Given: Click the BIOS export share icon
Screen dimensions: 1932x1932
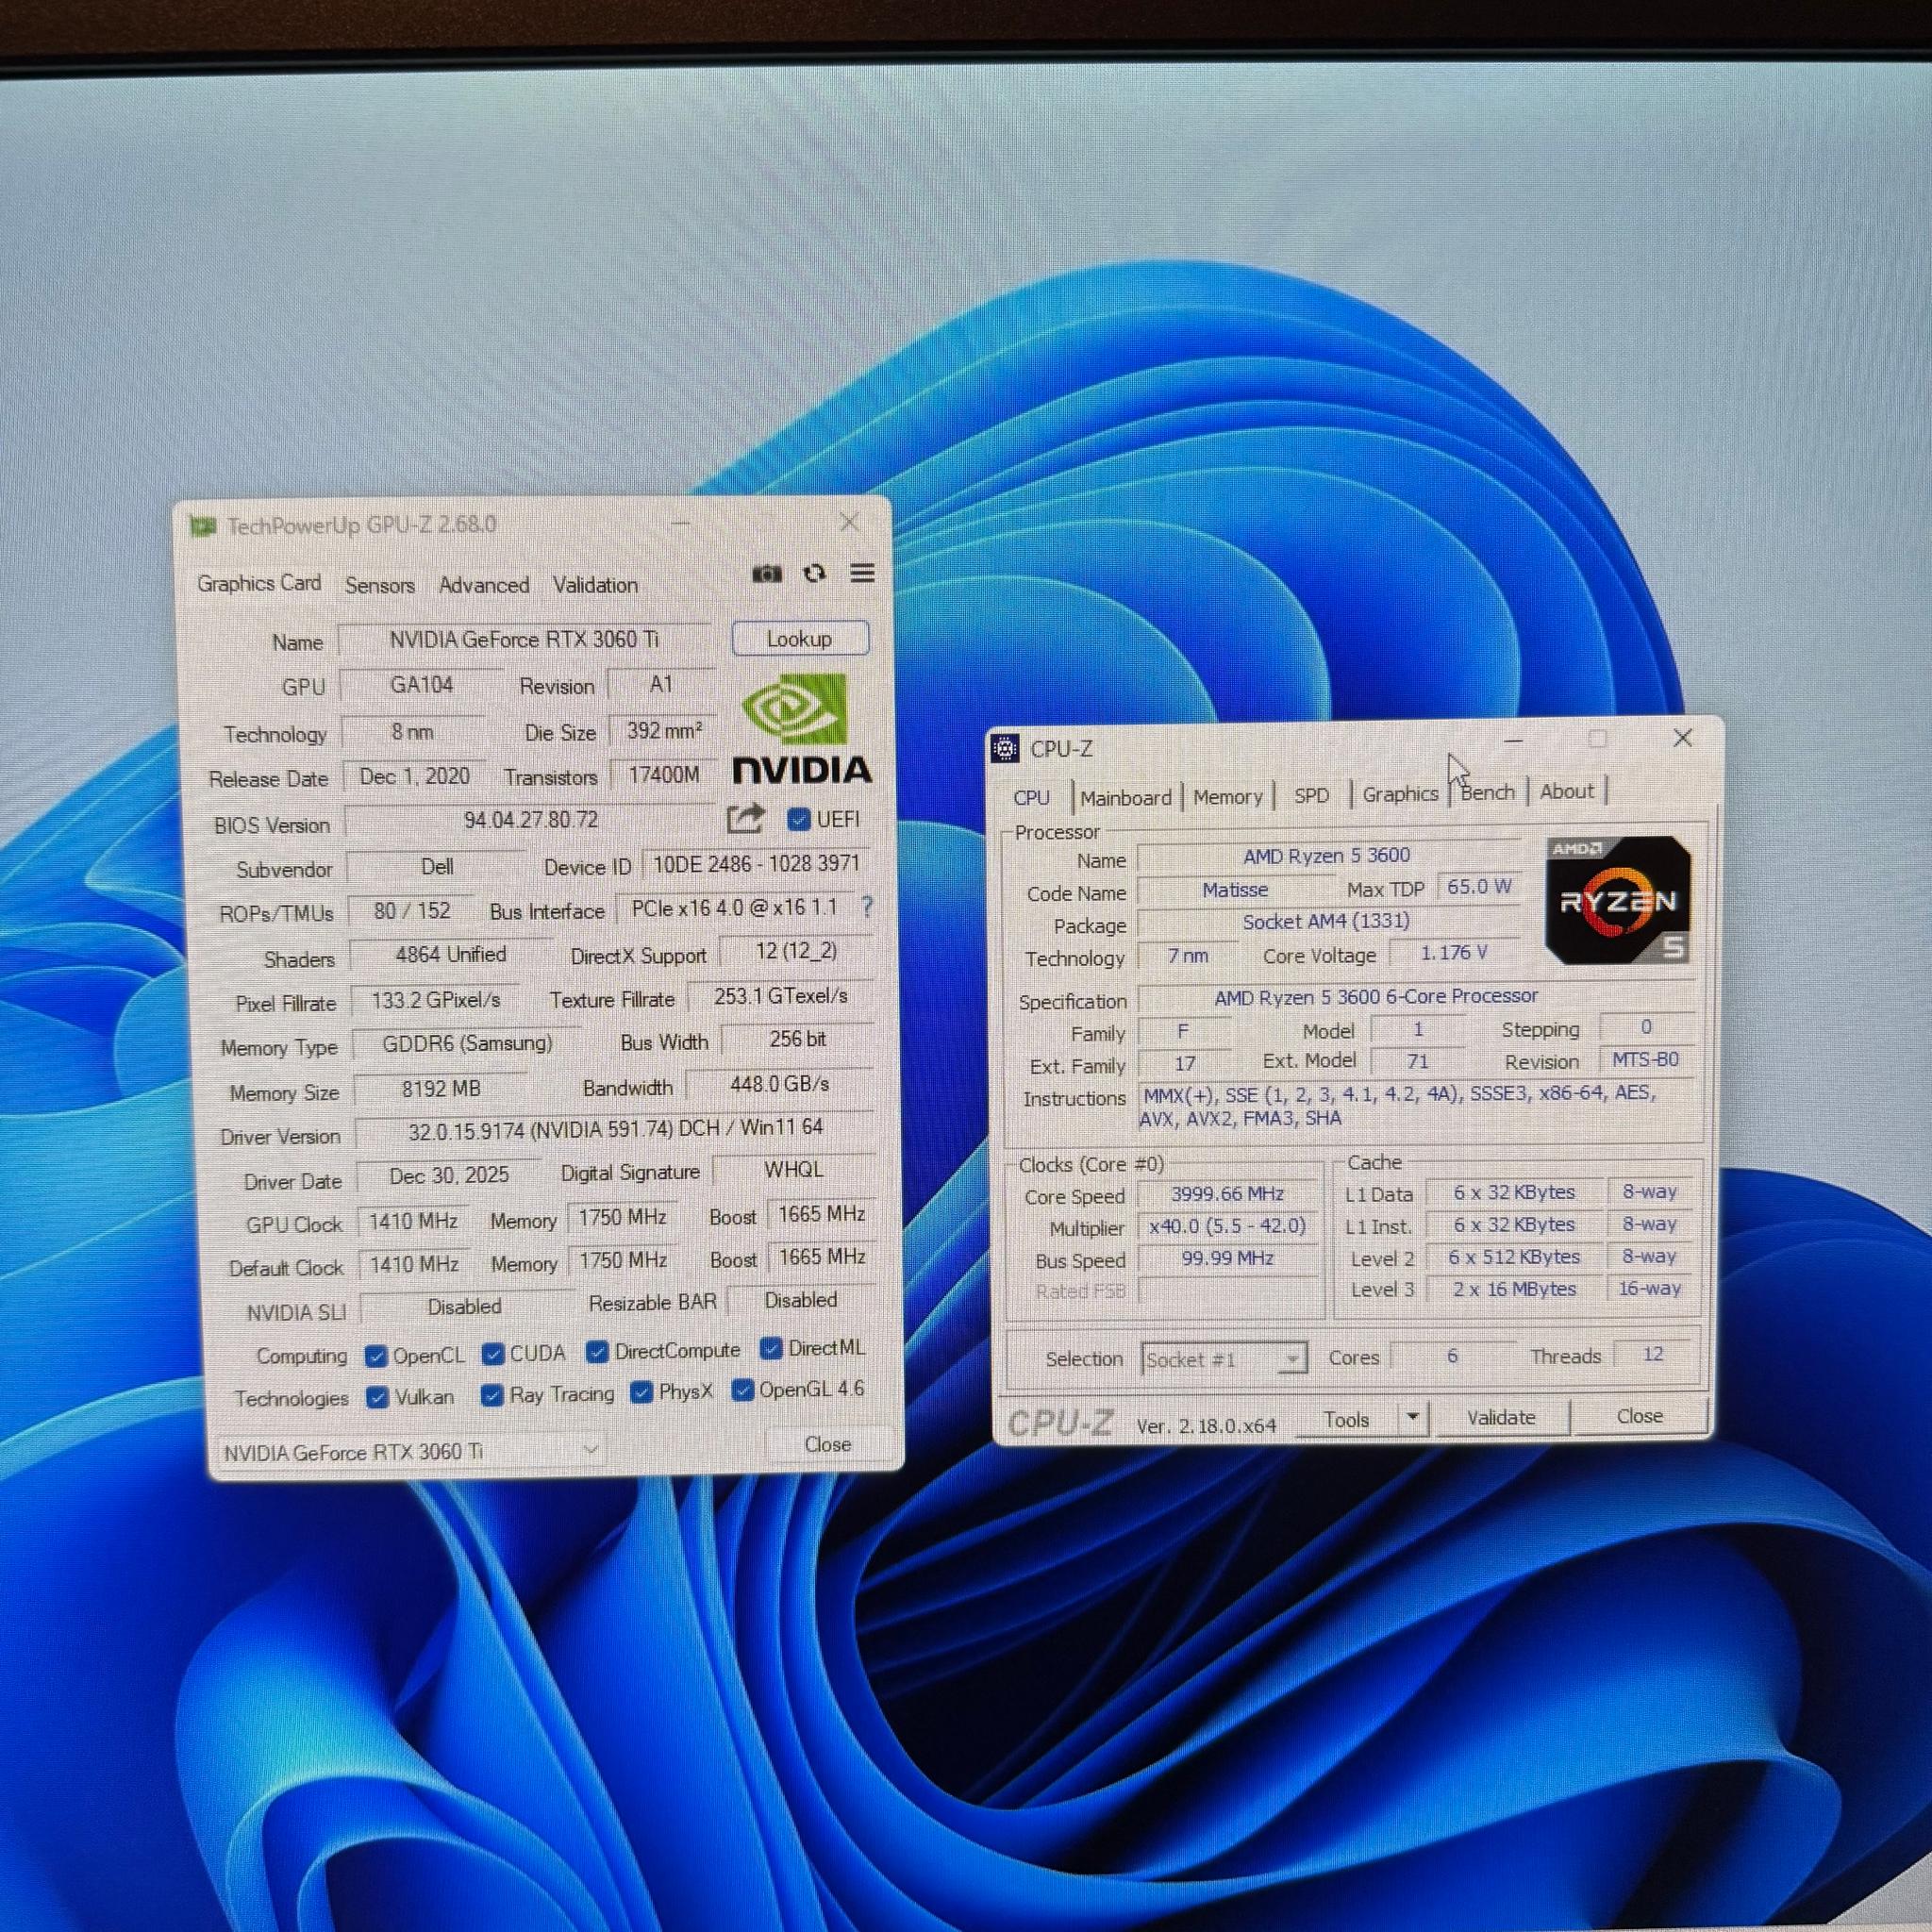Looking at the screenshot, I should pyautogui.click(x=745, y=819).
